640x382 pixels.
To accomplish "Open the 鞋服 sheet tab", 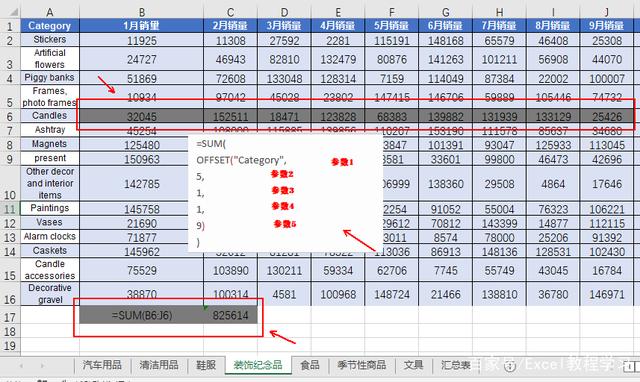I will pyautogui.click(x=206, y=364).
